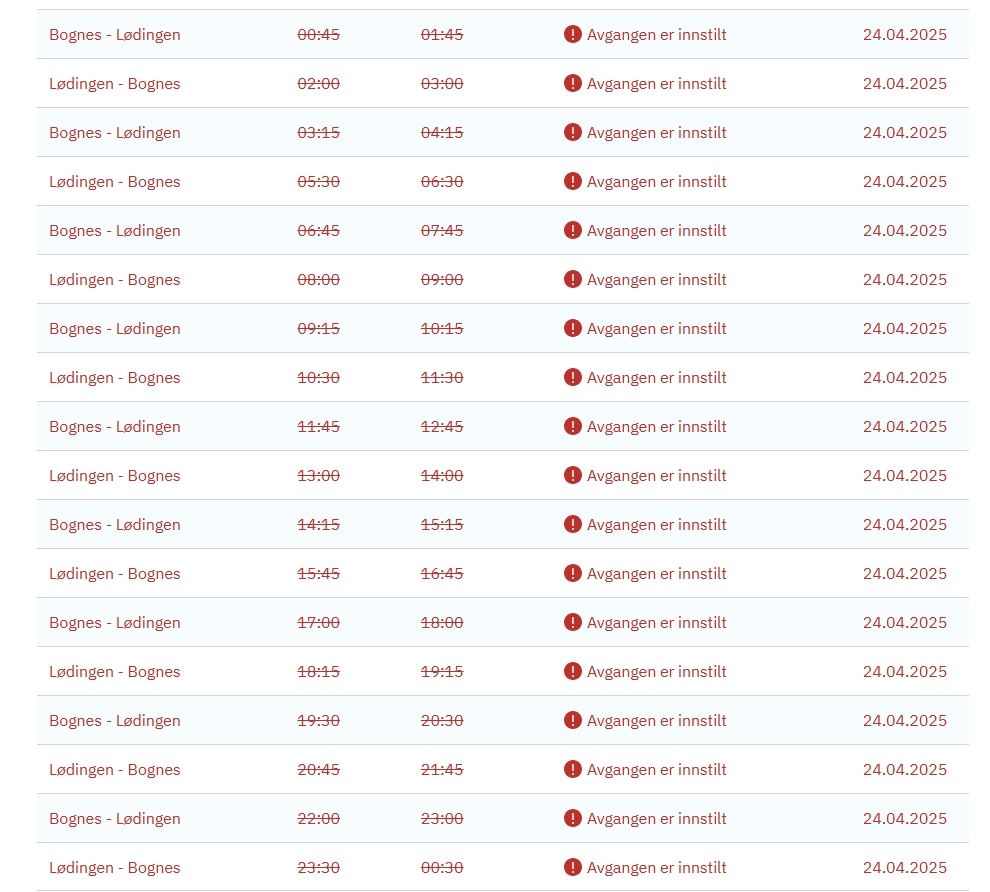The height and width of the screenshot is (892, 990).
Task: Click the exclamation icon for the 14:15 departure
Action: [573, 525]
